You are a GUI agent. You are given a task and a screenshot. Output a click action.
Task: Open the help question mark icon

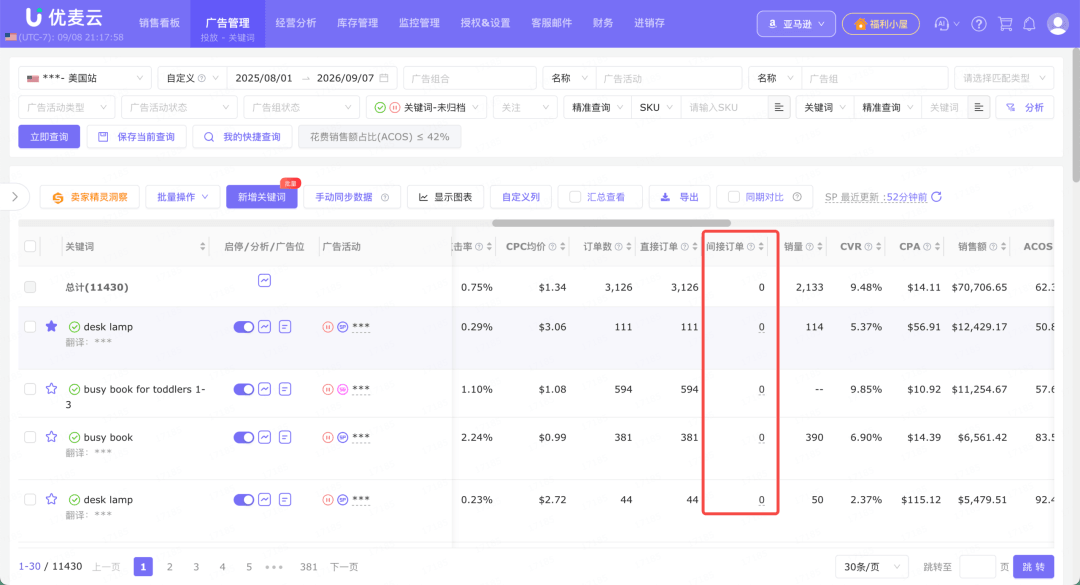tap(978, 24)
